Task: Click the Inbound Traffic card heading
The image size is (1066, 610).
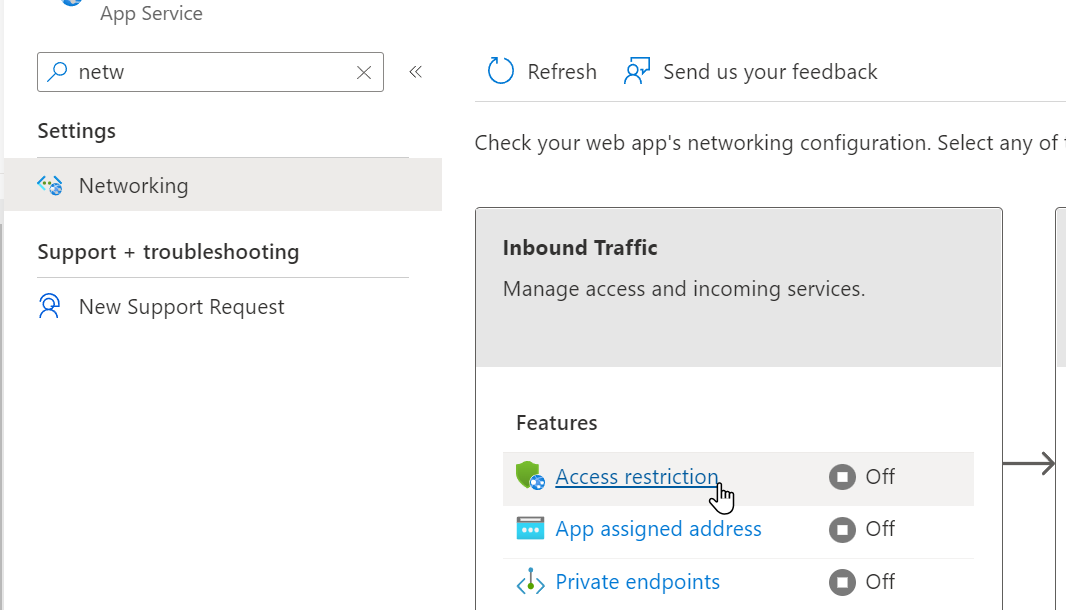Action: point(580,248)
